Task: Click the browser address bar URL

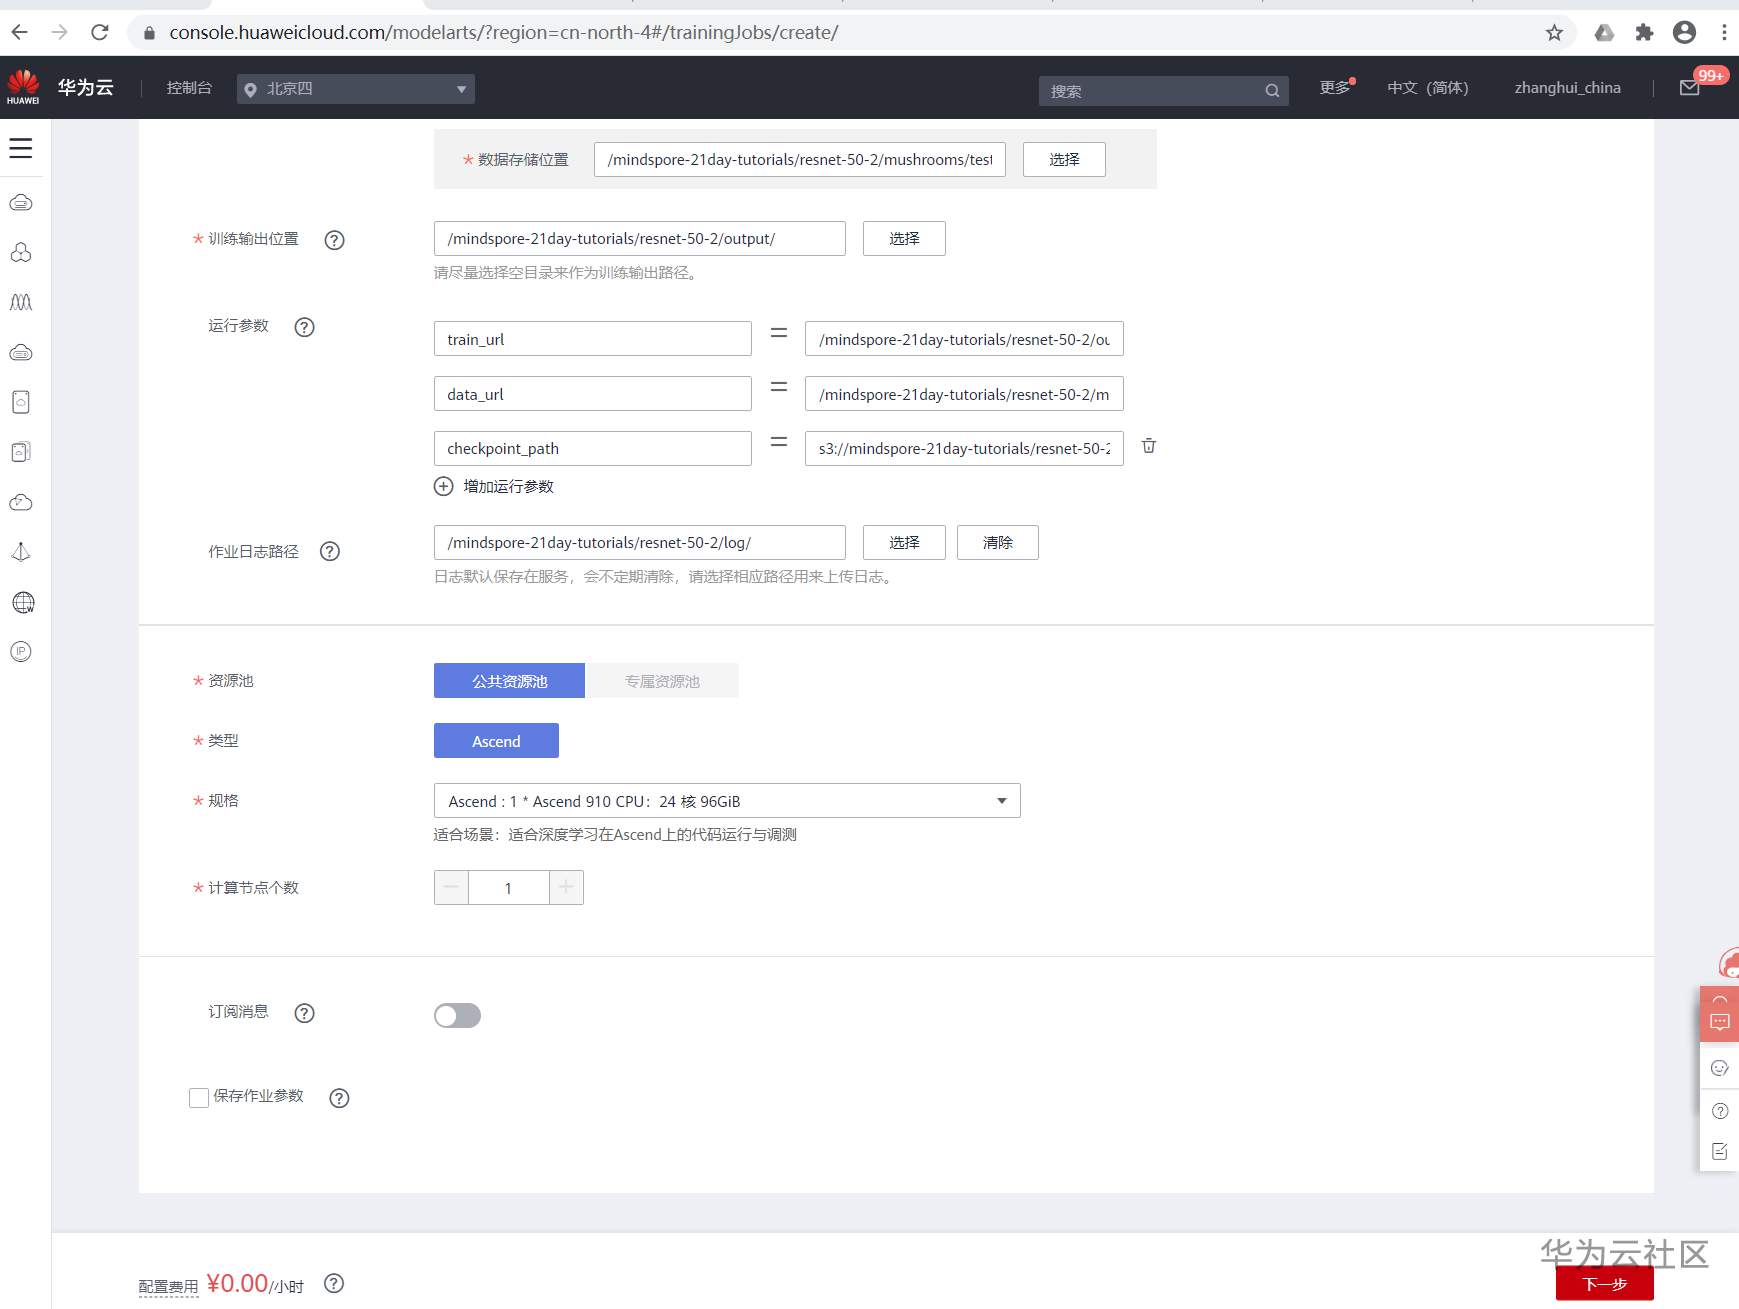Action: pos(504,32)
